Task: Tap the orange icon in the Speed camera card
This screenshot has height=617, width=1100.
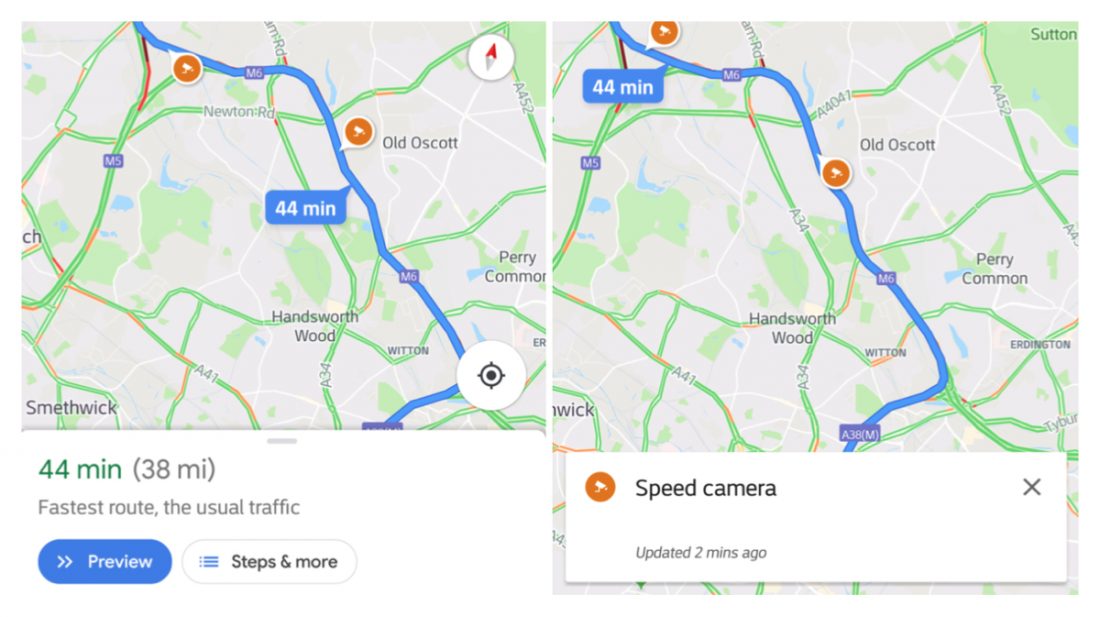Action: pyautogui.click(x=601, y=487)
